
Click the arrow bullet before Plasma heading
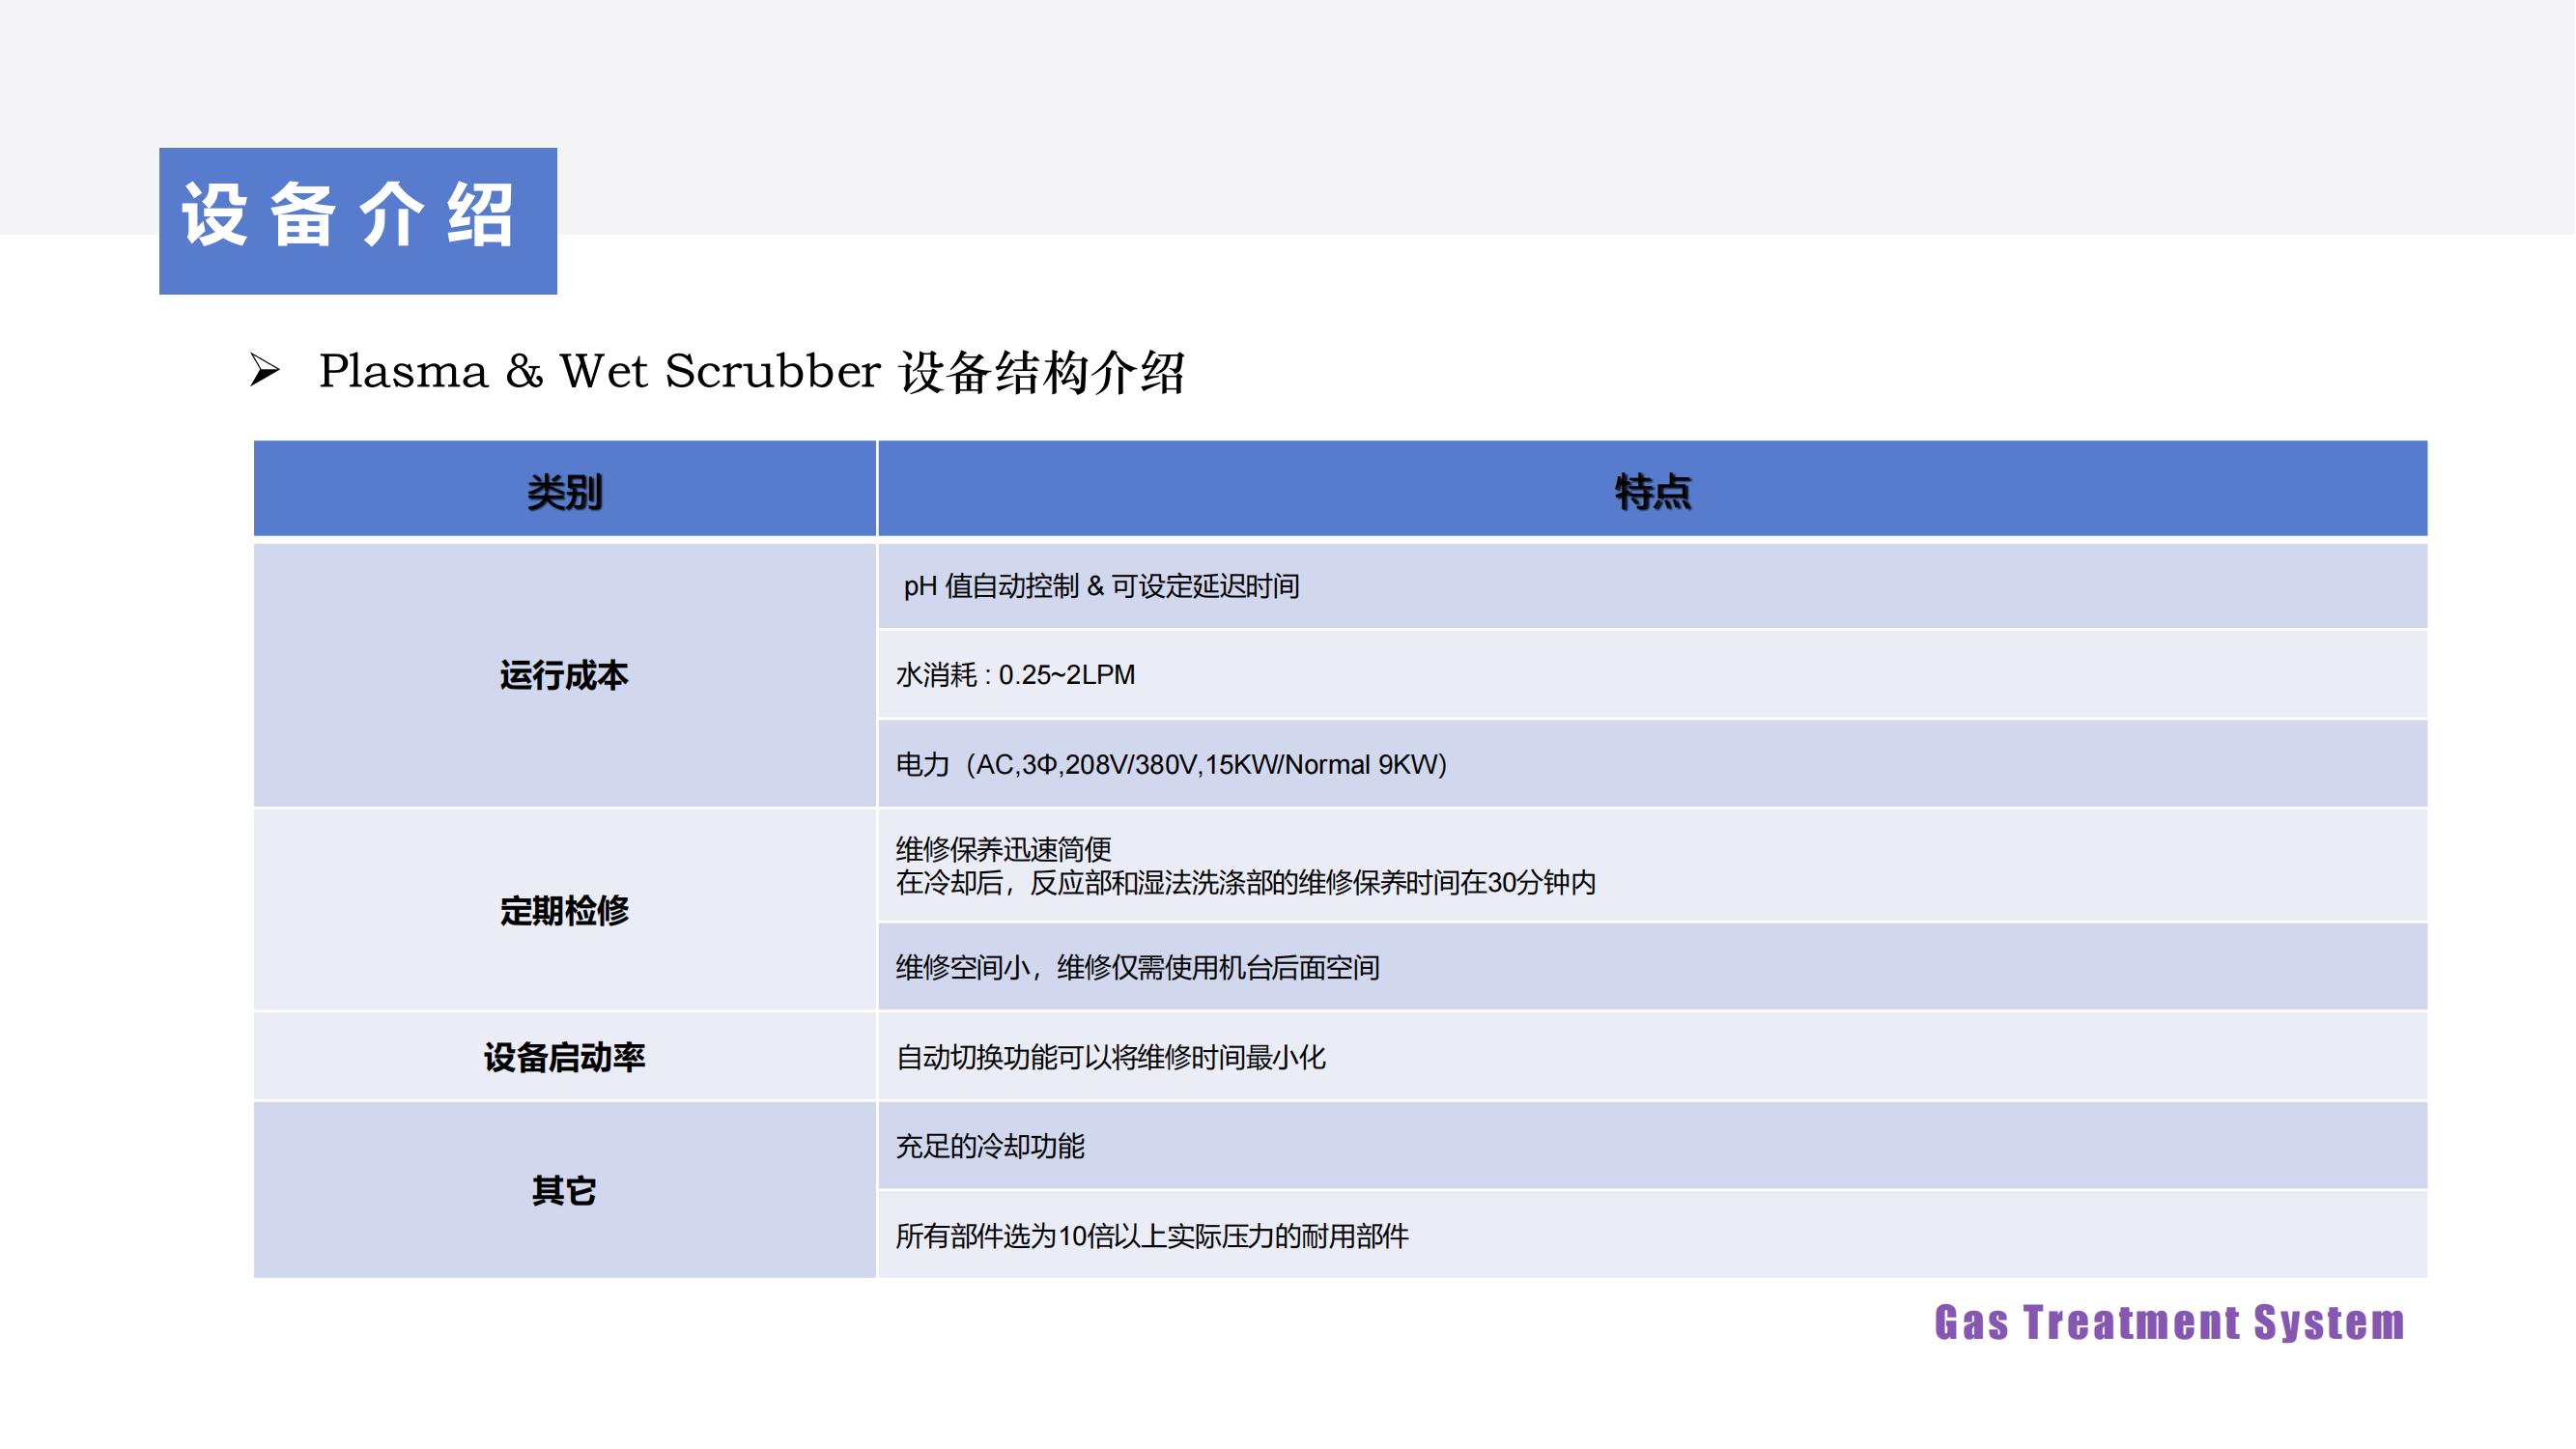[265, 371]
